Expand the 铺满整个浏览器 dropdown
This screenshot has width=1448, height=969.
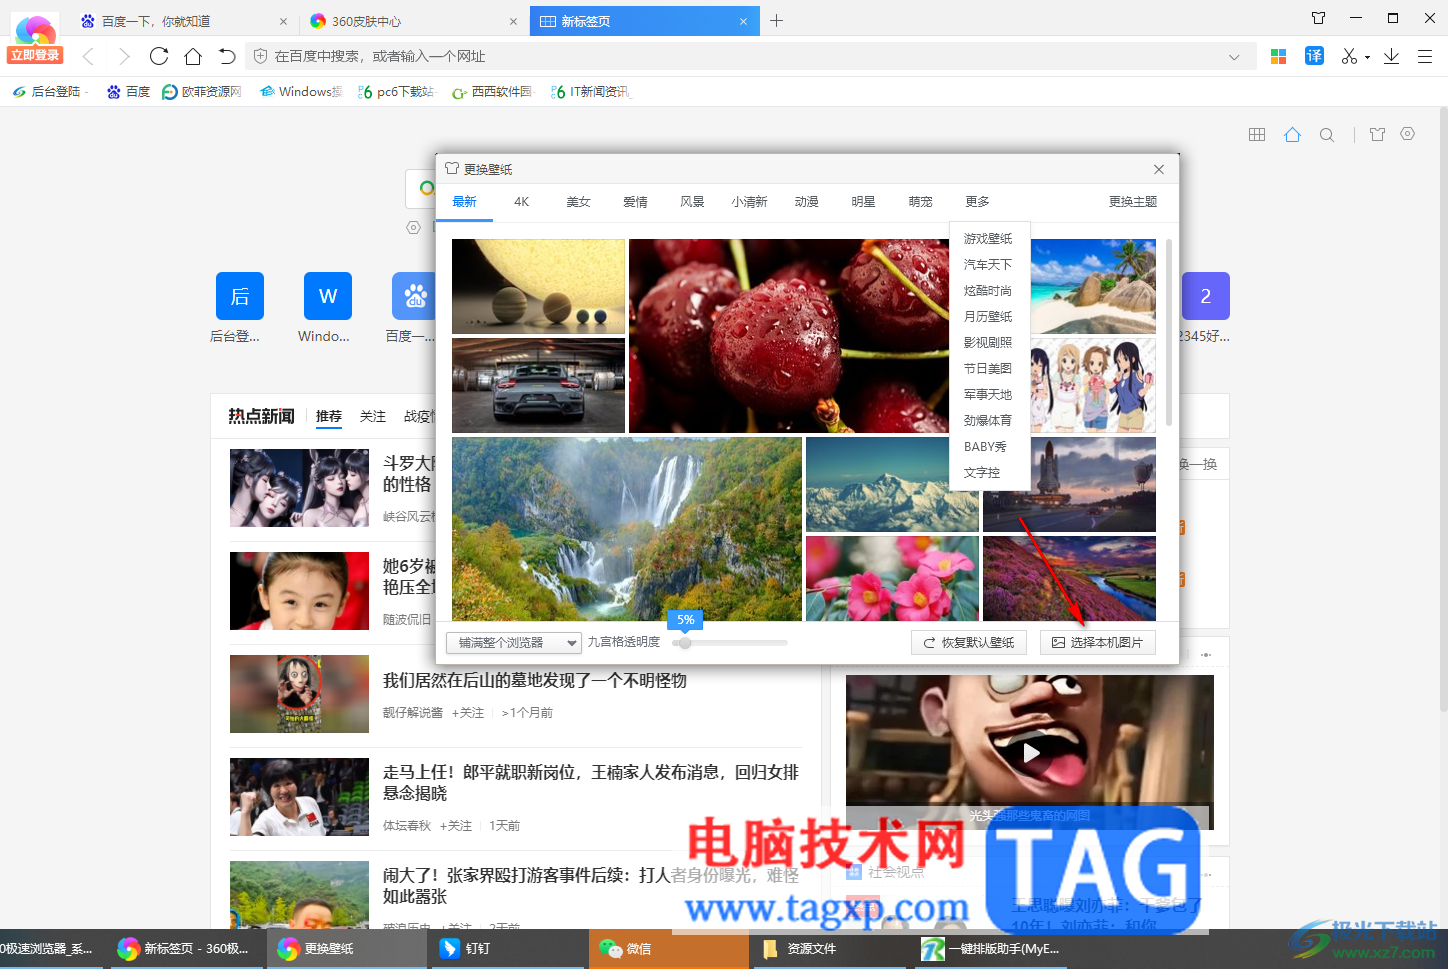(514, 642)
